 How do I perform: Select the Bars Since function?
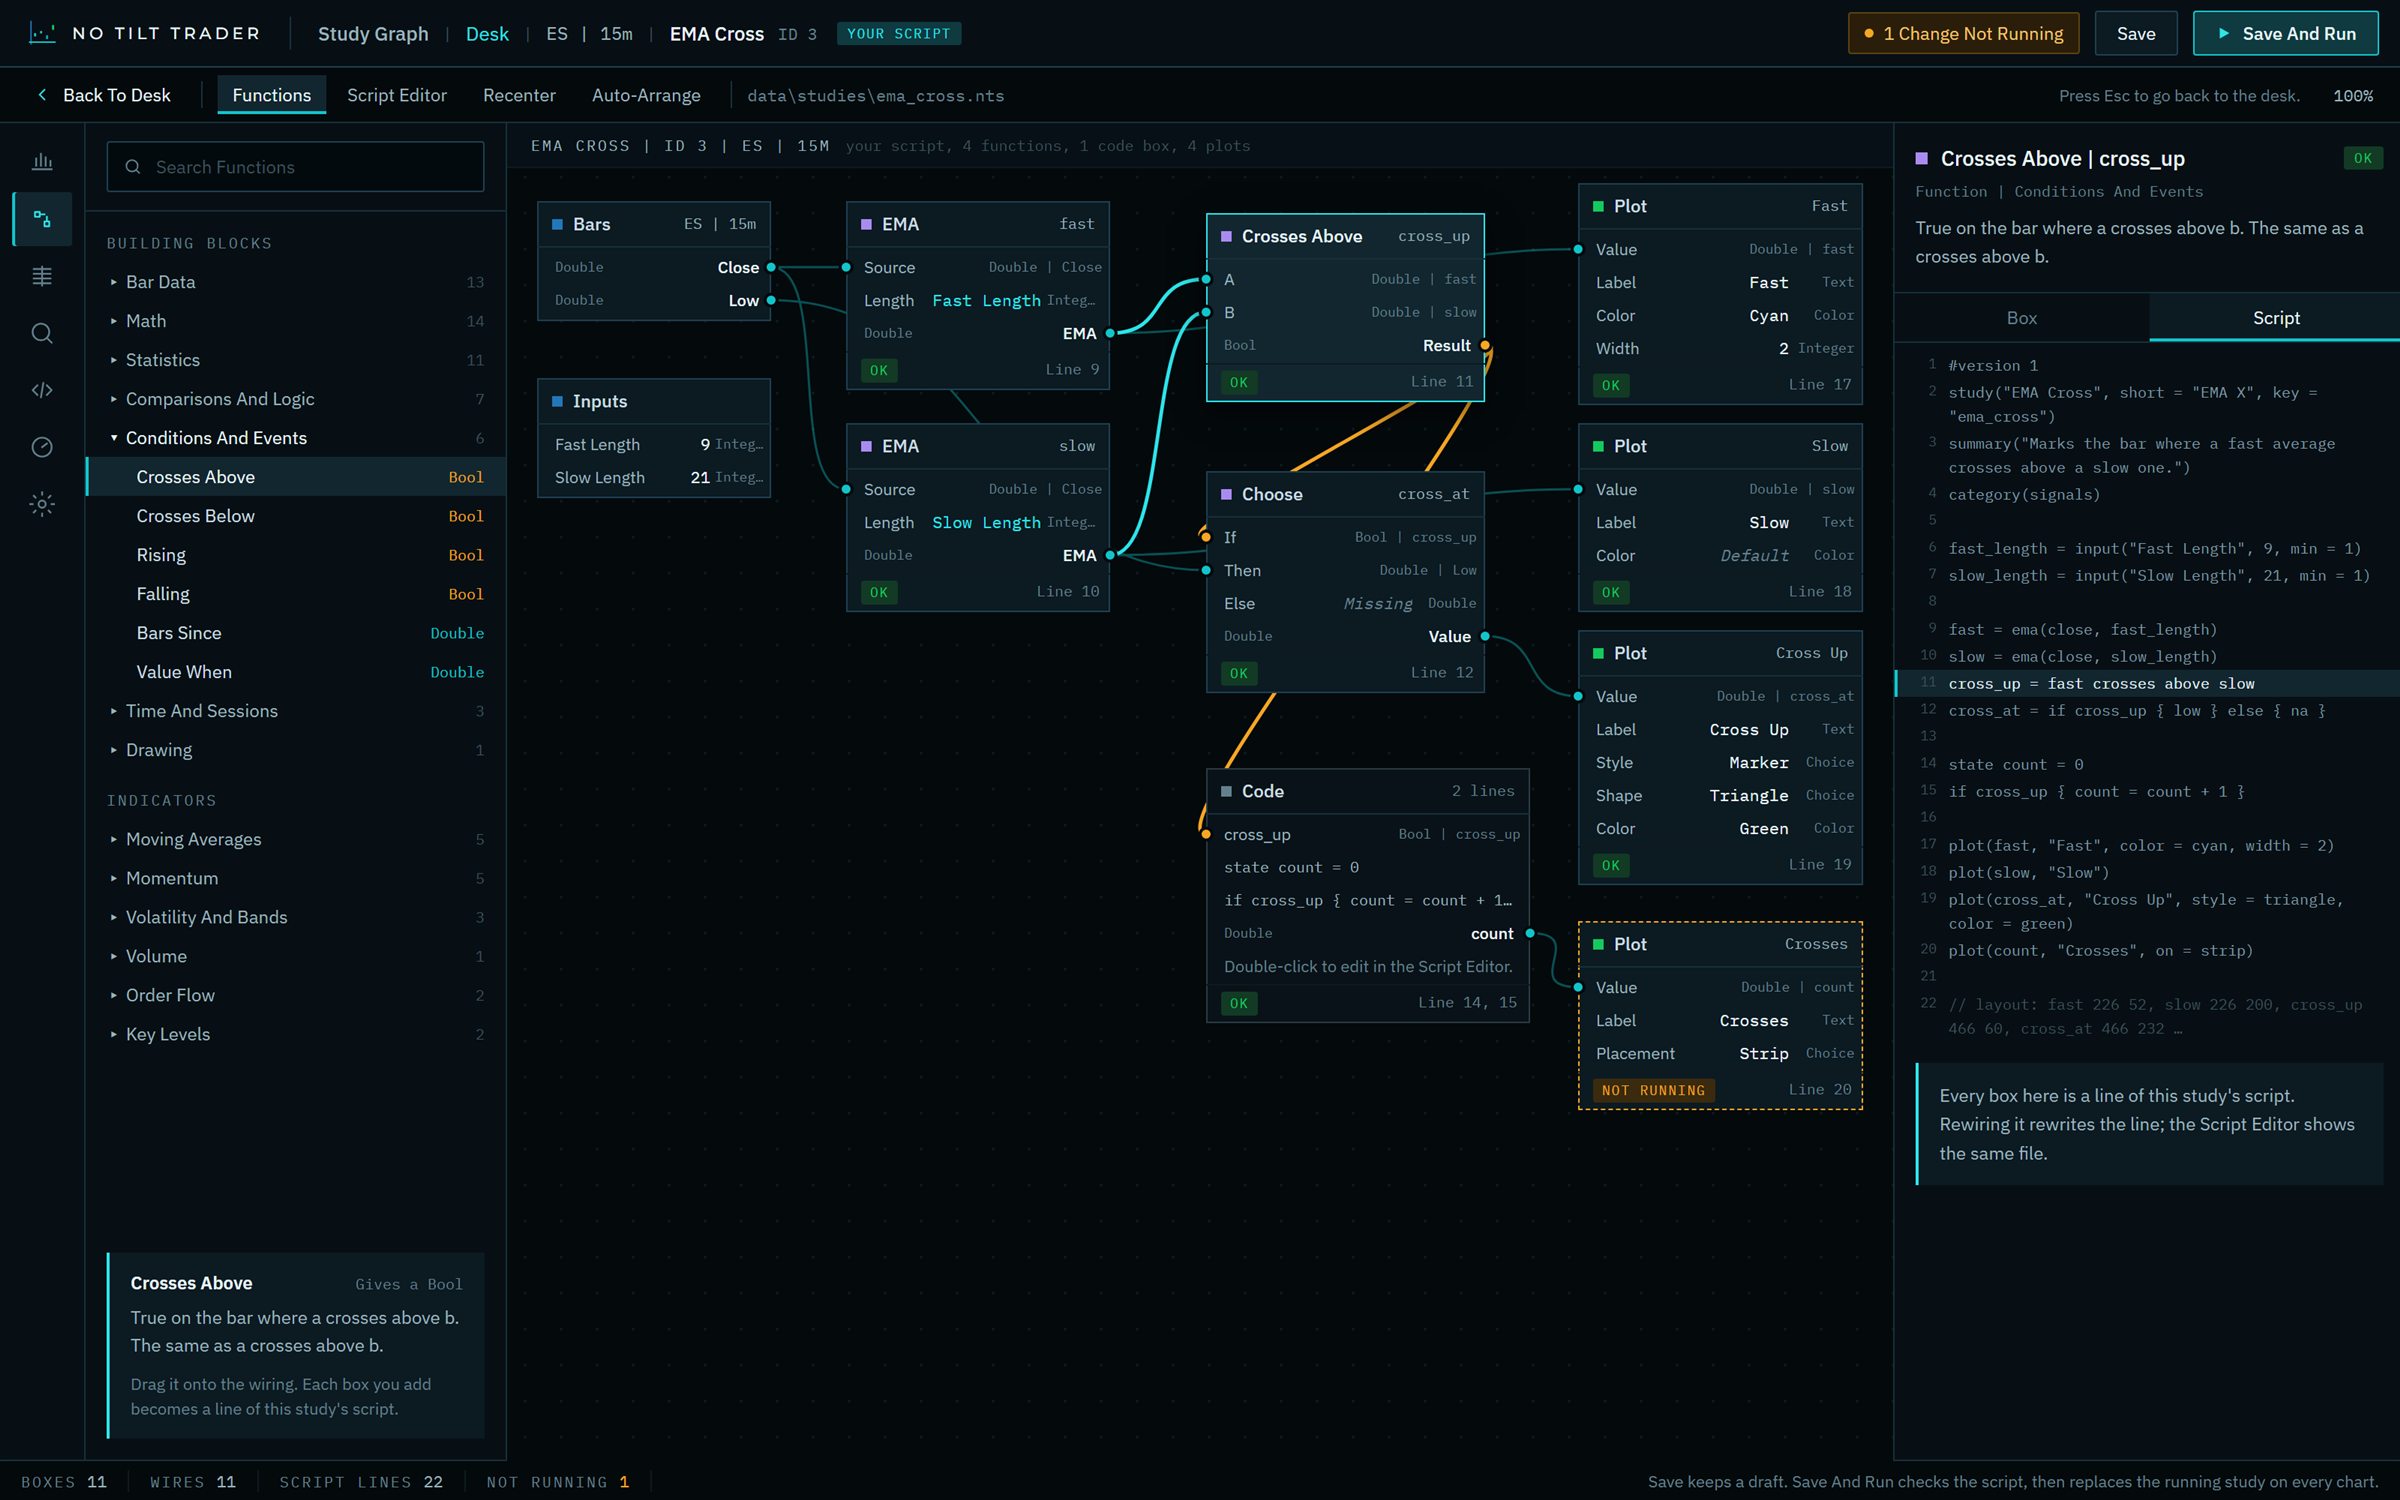pos(295,633)
